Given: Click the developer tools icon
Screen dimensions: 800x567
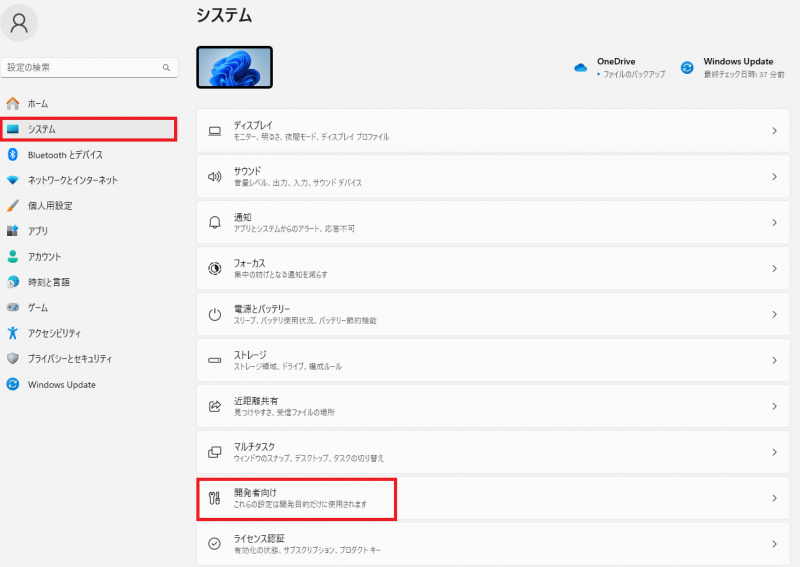Looking at the screenshot, I should [x=214, y=498].
